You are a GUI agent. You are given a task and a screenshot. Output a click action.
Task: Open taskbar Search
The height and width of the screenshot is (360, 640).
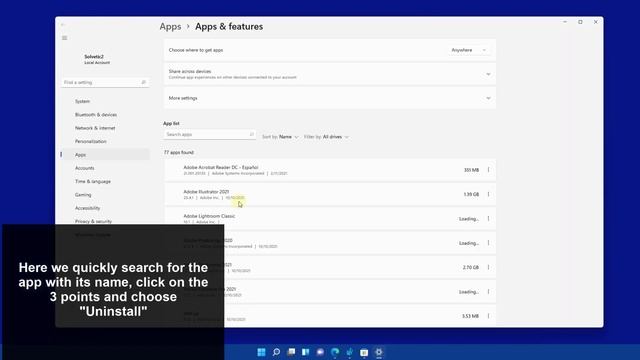coord(276,352)
